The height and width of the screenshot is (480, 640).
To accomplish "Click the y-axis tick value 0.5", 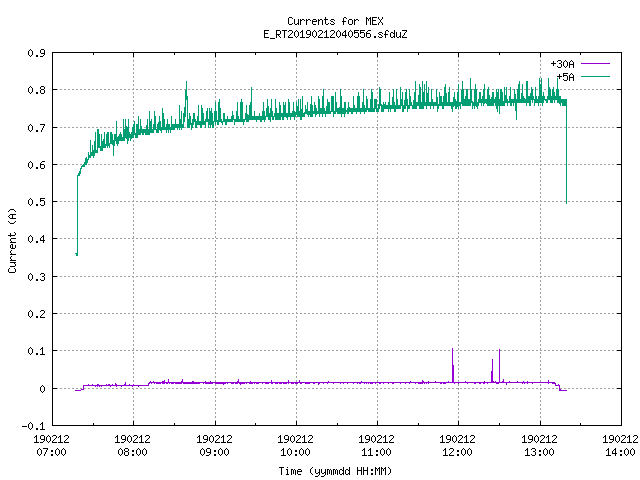I will (x=36, y=202).
